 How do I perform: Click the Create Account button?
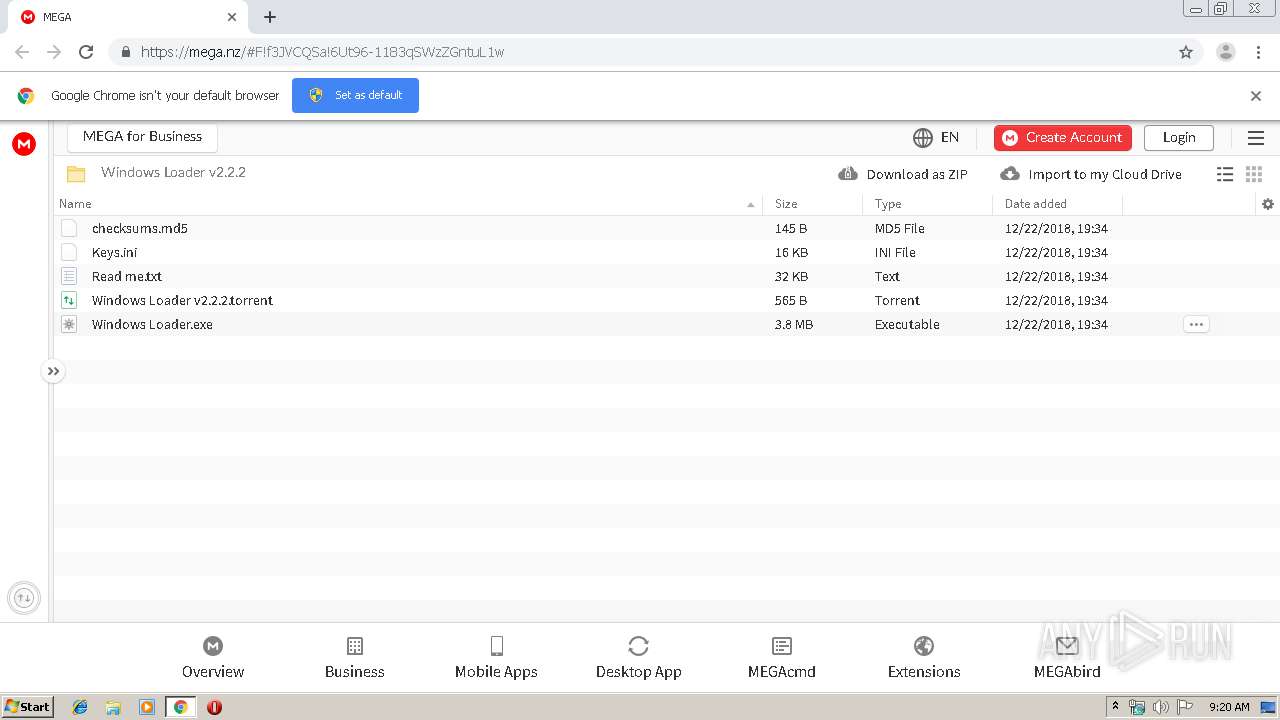point(1063,138)
